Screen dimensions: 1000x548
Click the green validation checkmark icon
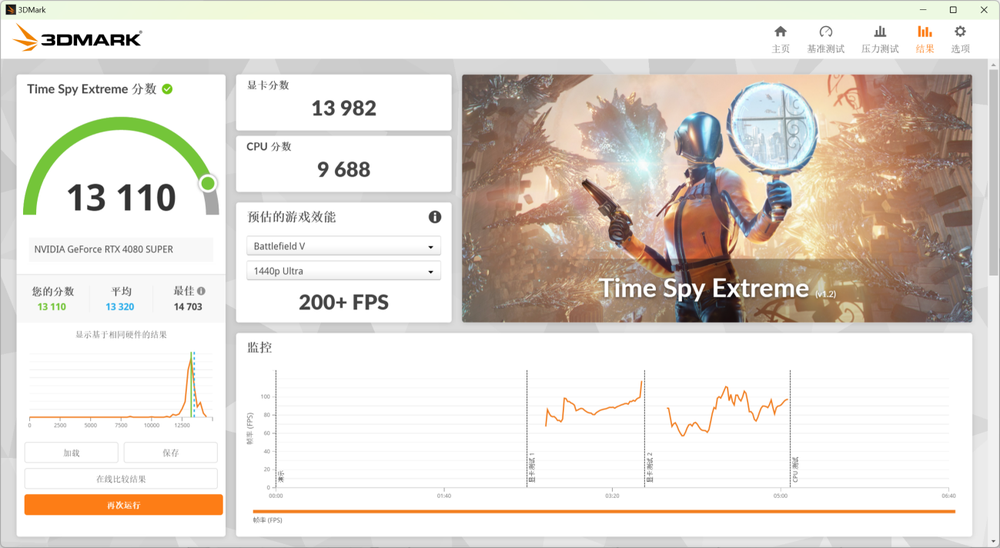(x=167, y=89)
